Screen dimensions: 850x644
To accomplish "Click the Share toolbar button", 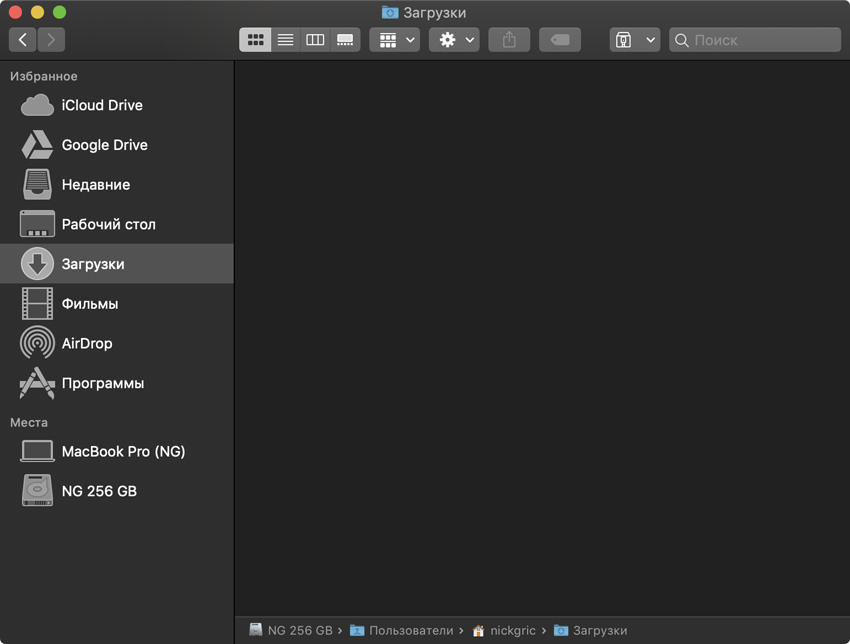I will (509, 40).
